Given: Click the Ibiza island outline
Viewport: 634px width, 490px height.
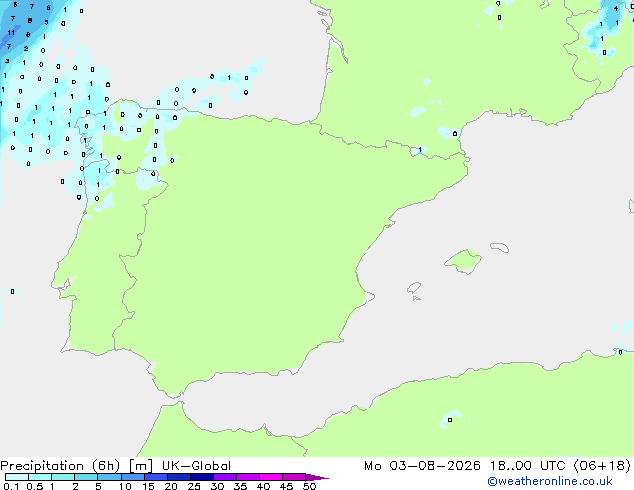Looking at the screenshot, I should (x=414, y=288).
